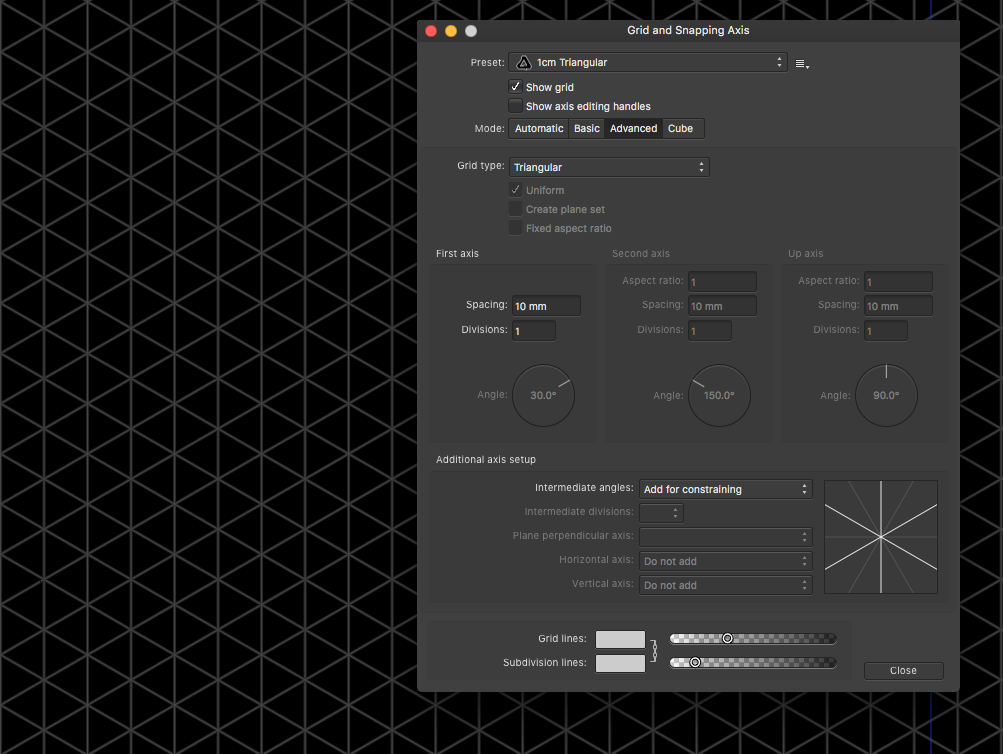Open the Preset dropdown showing 1cm Triangular
The height and width of the screenshot is (754, 1003).
pos(648,61)
